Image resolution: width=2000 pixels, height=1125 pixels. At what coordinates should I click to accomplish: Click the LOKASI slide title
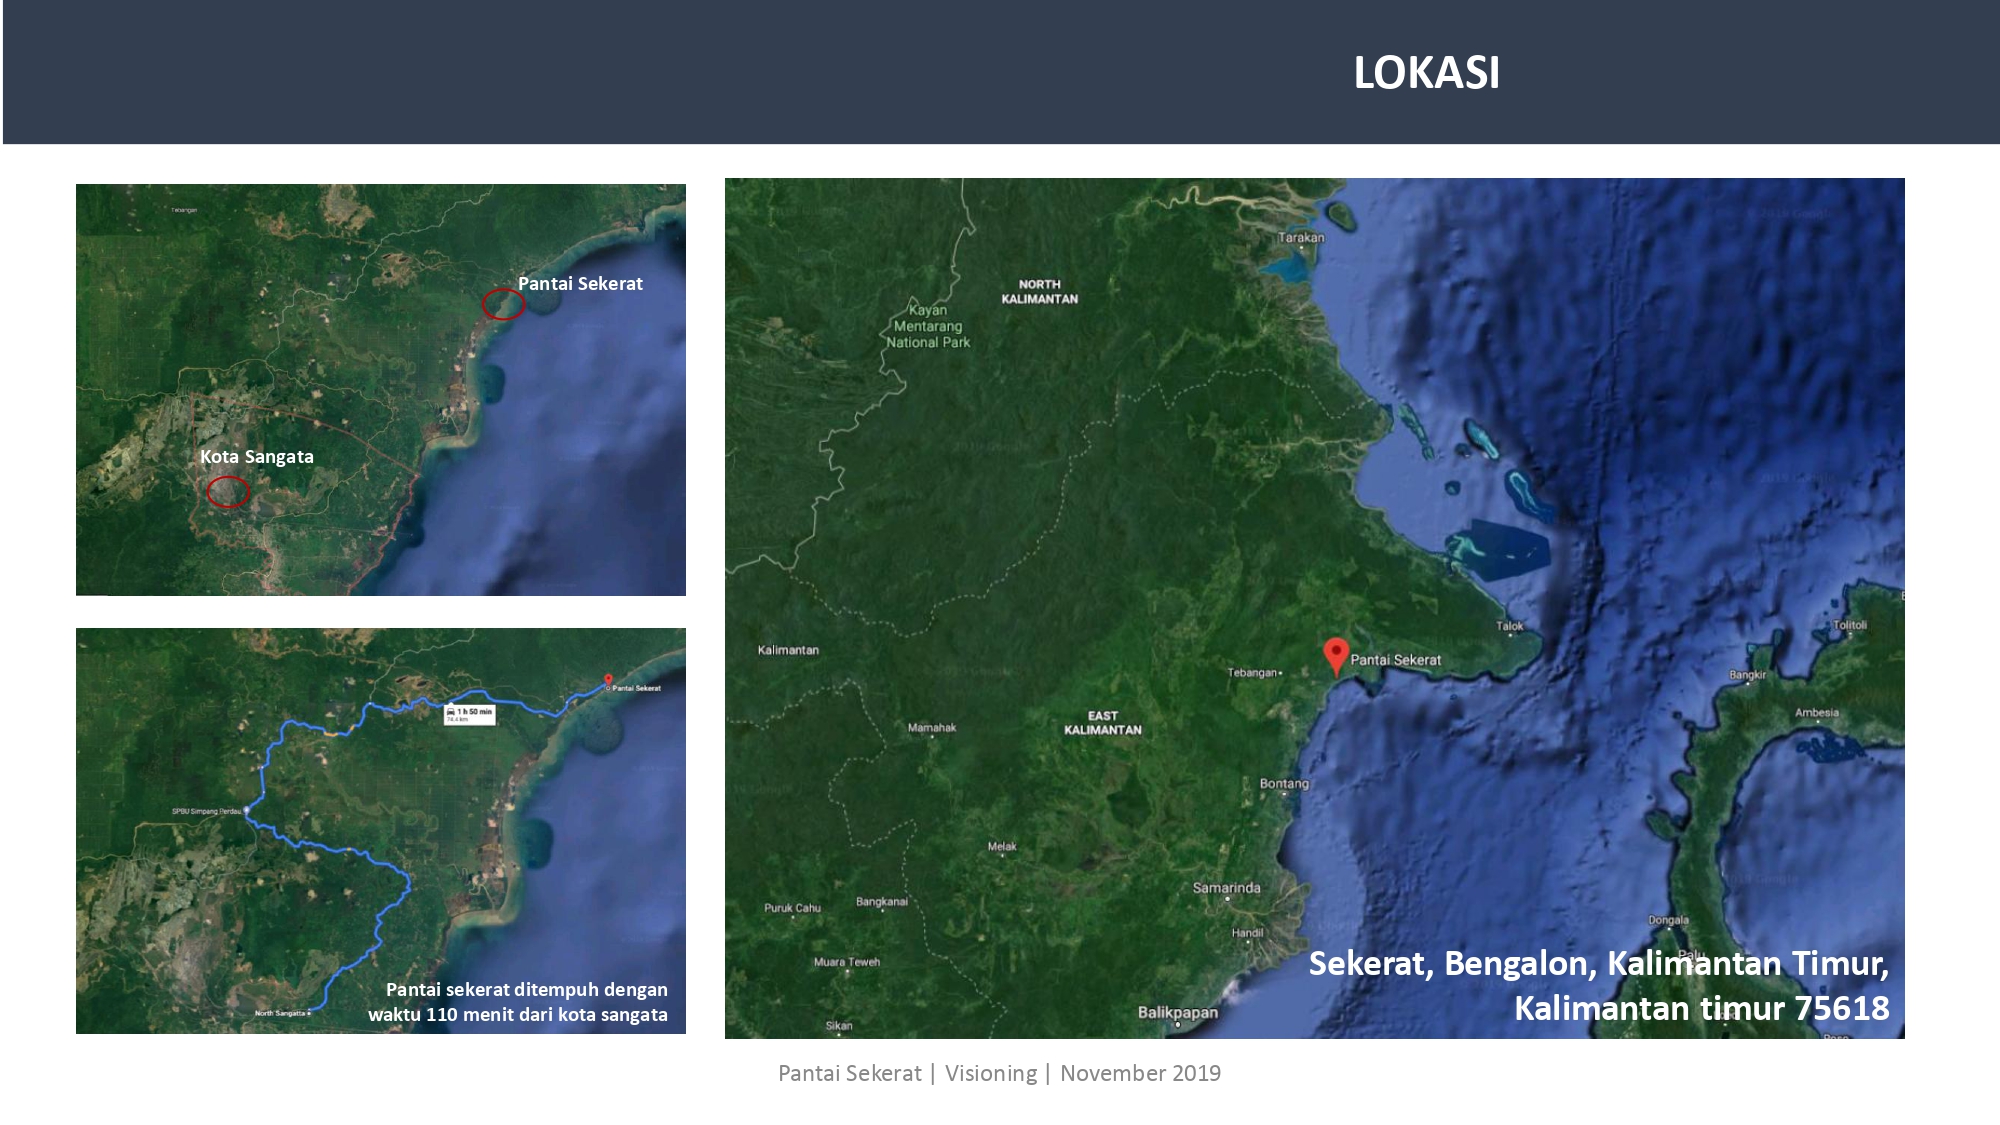pyautogui.click(x=1426, y=73)
